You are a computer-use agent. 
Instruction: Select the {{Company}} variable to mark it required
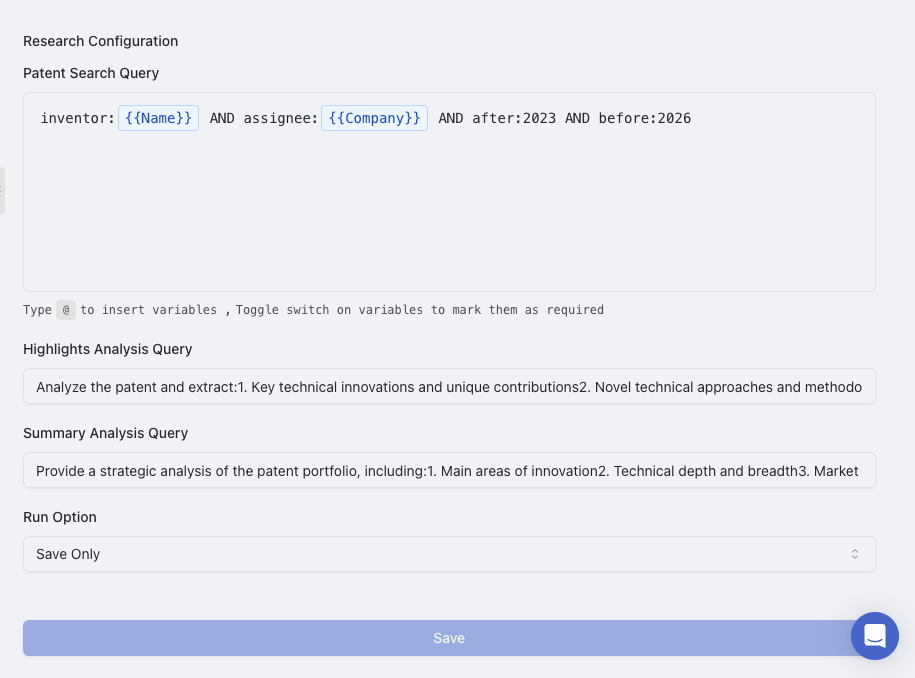pos(374,117)
